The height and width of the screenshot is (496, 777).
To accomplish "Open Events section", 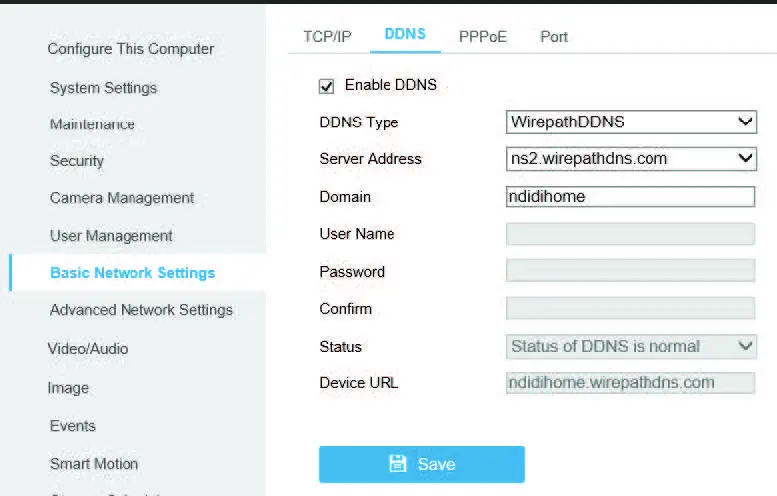I will (x=72, y=426).
